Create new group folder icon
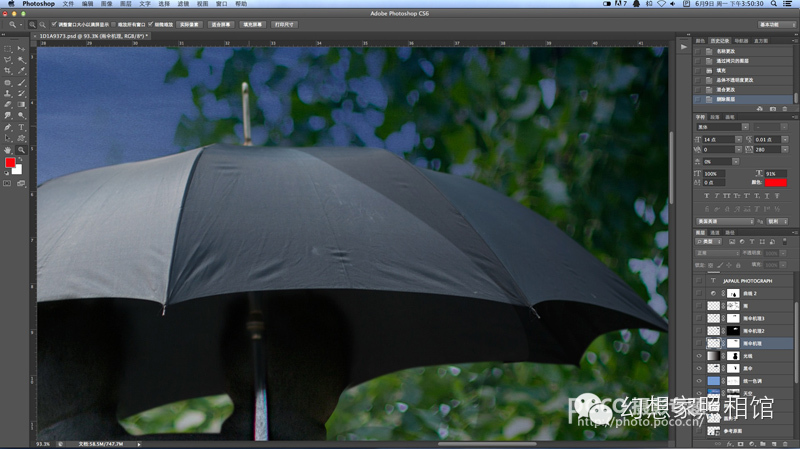Image resolution: width=800 pixels, height=449 pixels. pyautogui.click(x=763, y=444)
